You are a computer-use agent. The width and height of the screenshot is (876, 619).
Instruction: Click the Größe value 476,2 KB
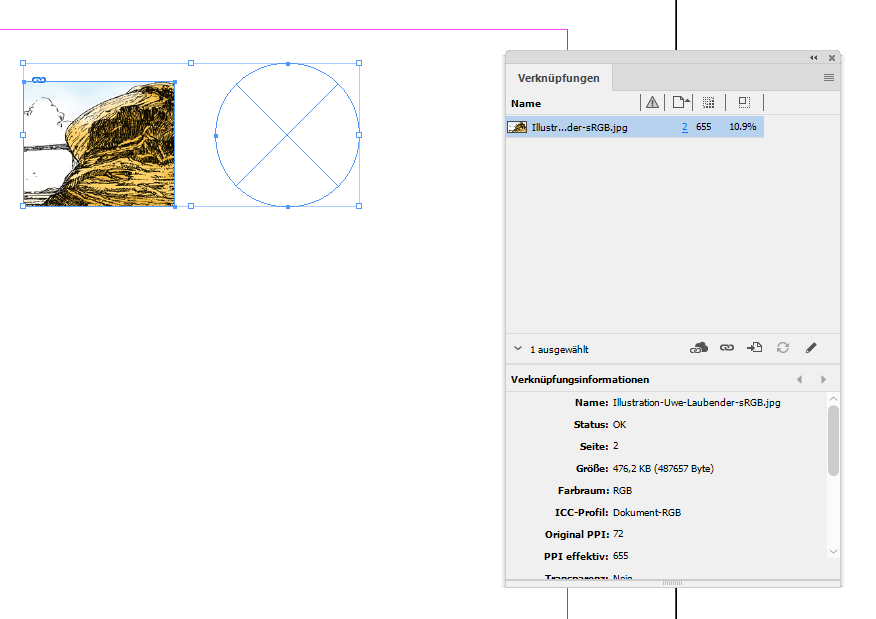pos(663,468)
